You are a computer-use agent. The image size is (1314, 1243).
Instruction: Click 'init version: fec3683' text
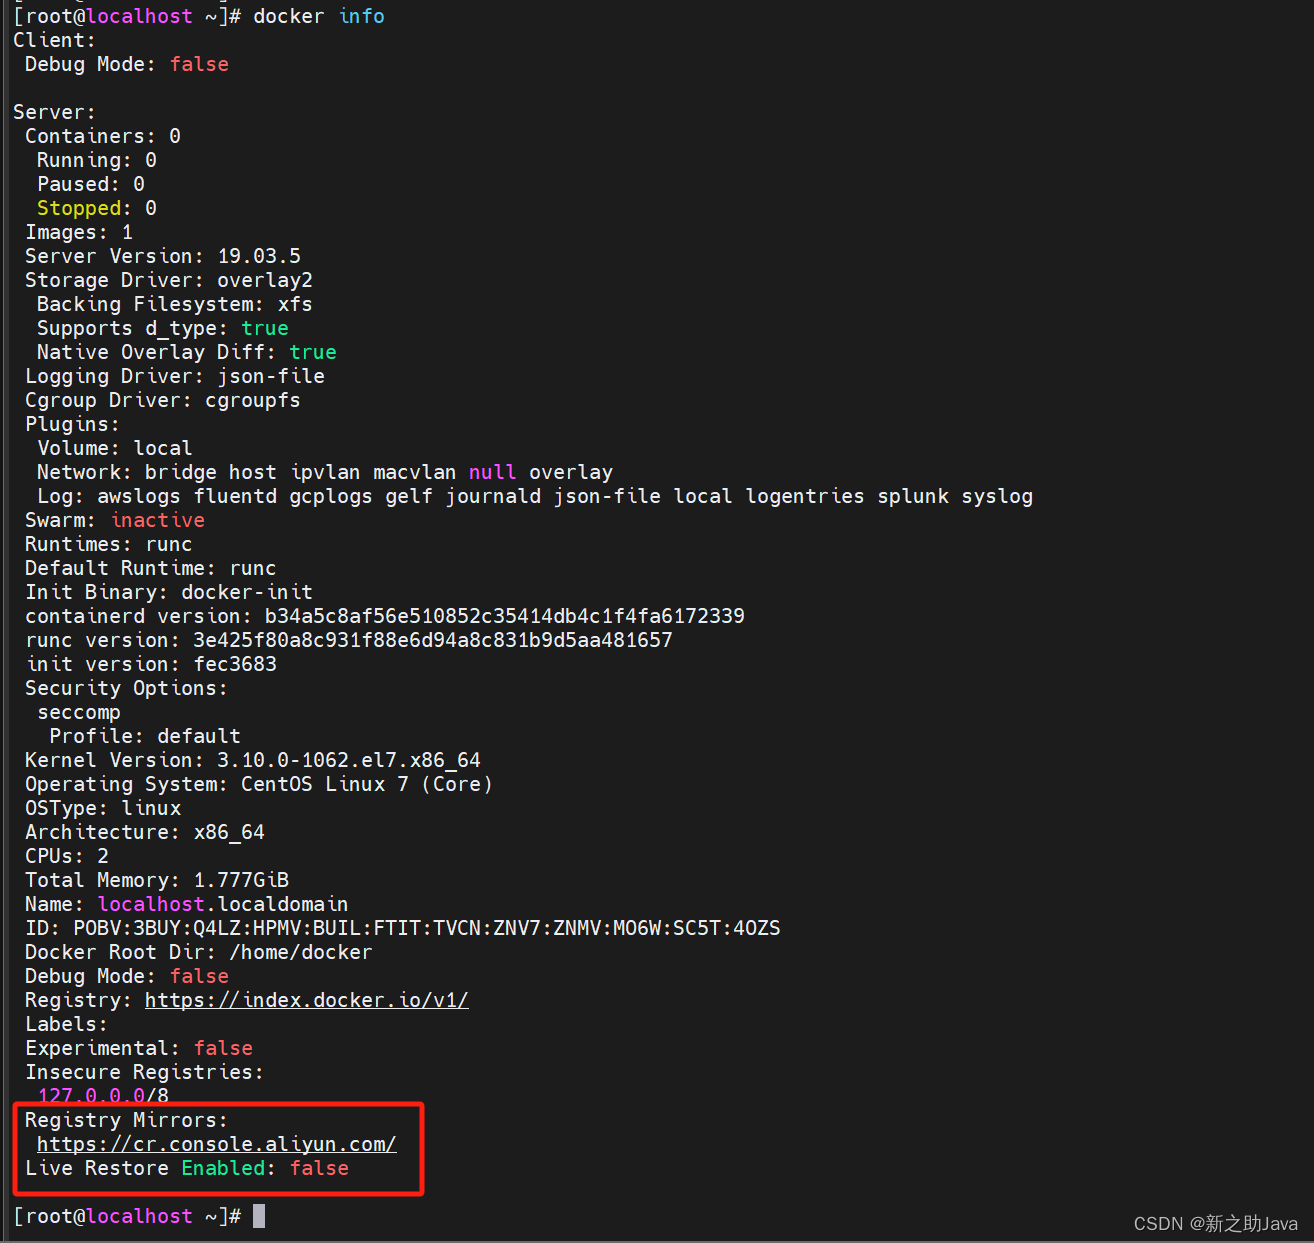point(151,664)
